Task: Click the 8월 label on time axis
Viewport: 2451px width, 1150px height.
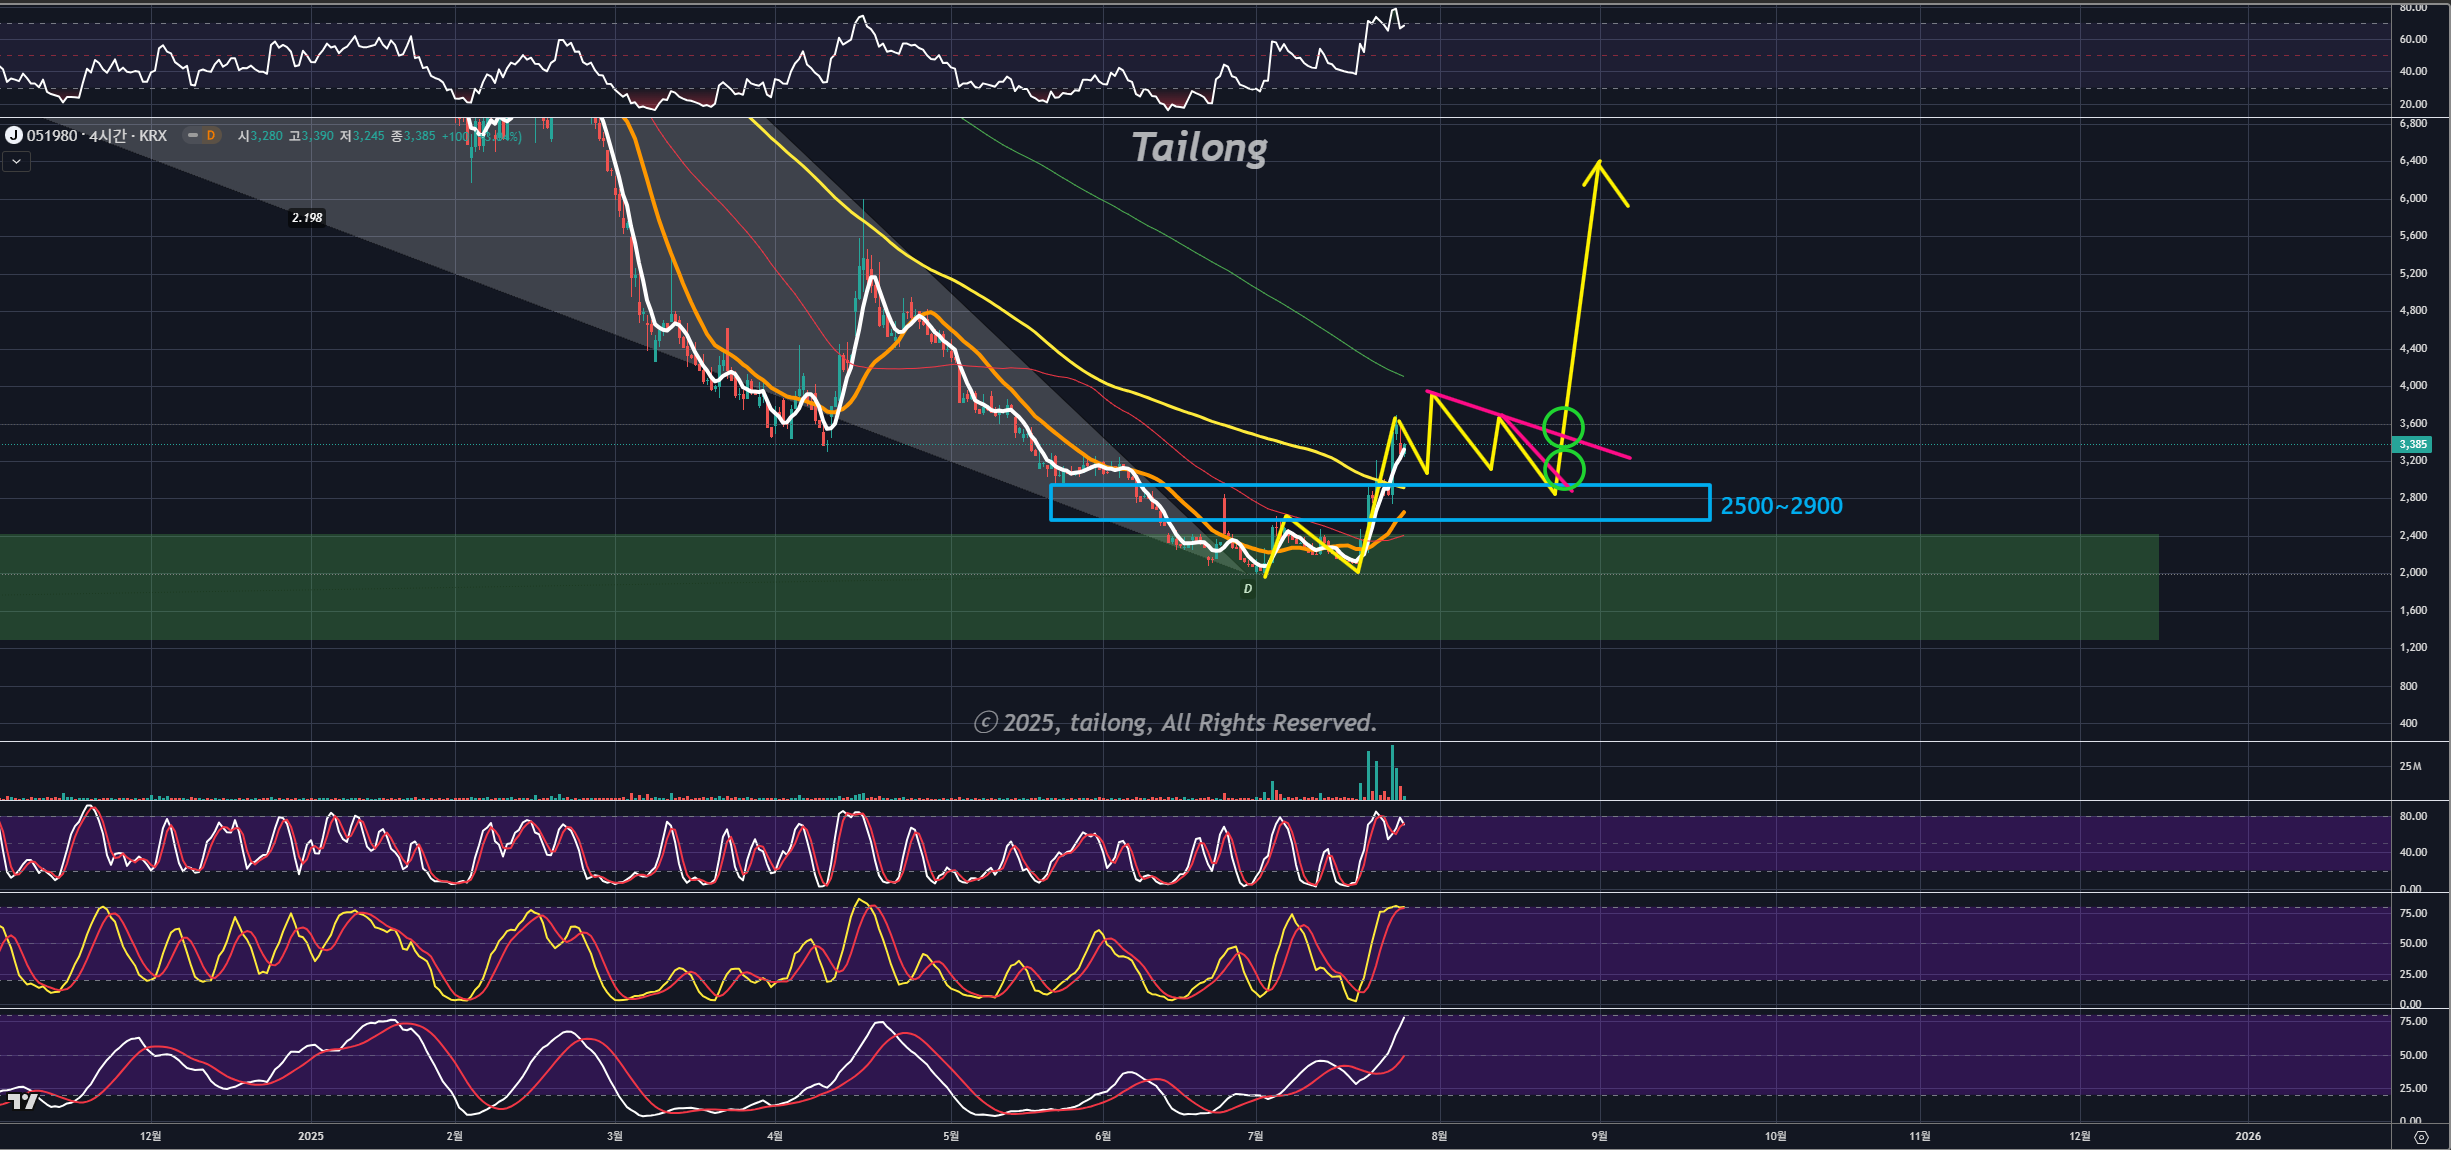Action: (x=1439, y=1136)
